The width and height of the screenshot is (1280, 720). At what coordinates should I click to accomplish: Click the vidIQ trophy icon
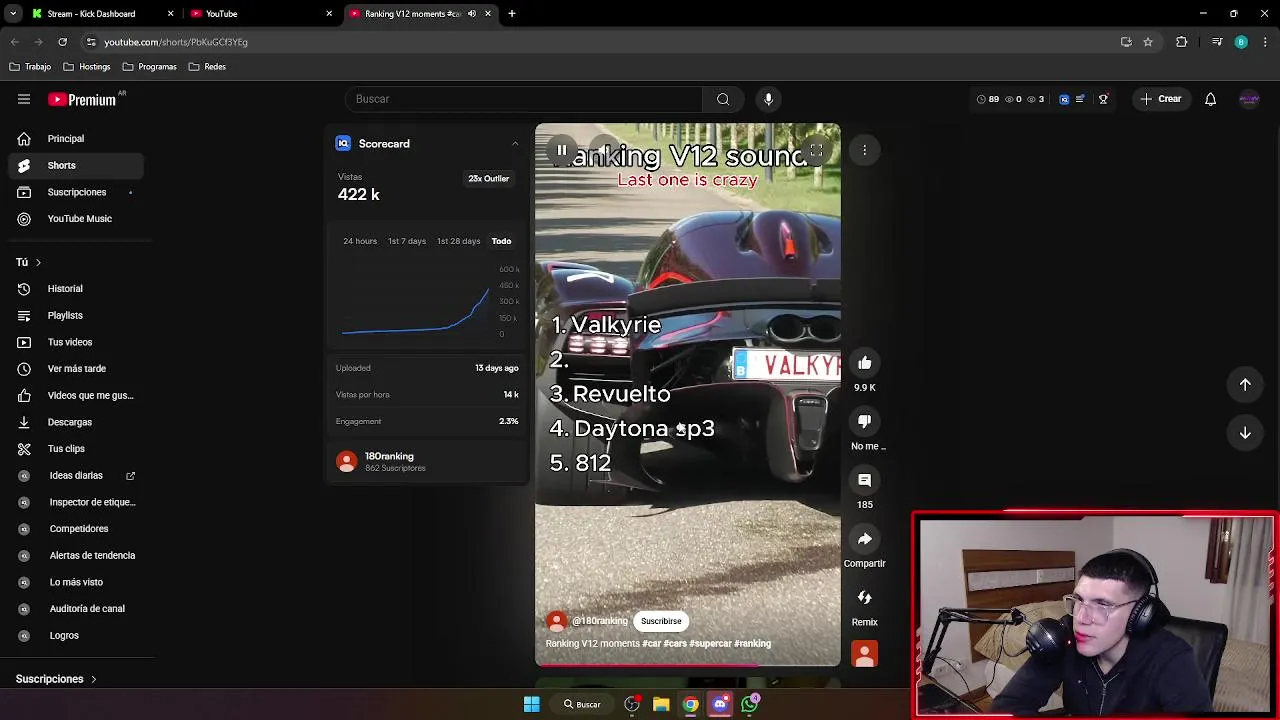click(x=1103, y=99)
